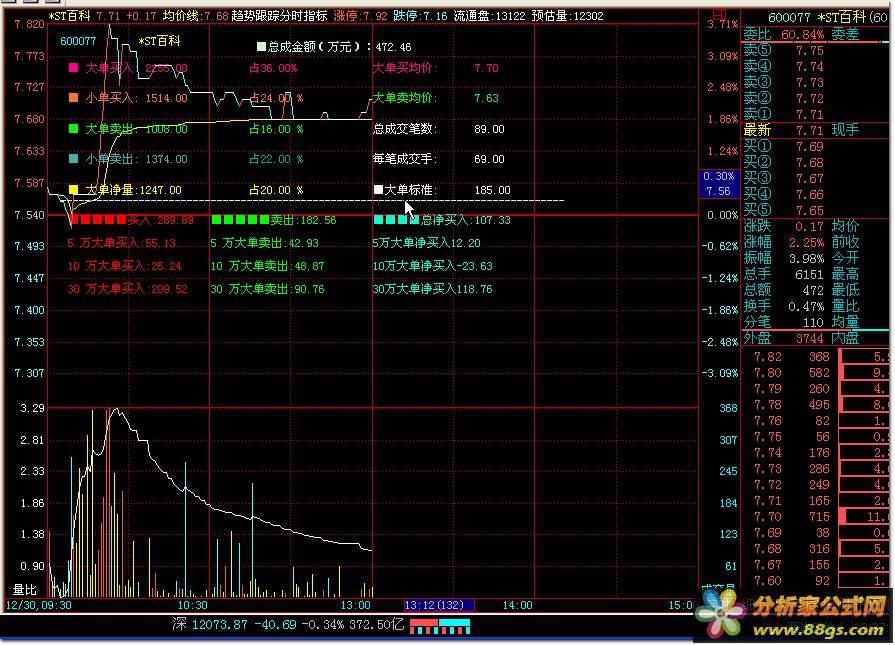Image resolution: width=895 pixels, height=645 pixels.
Task: Click the yellow square beside 大单净量
Action: [x=73, y=190]
